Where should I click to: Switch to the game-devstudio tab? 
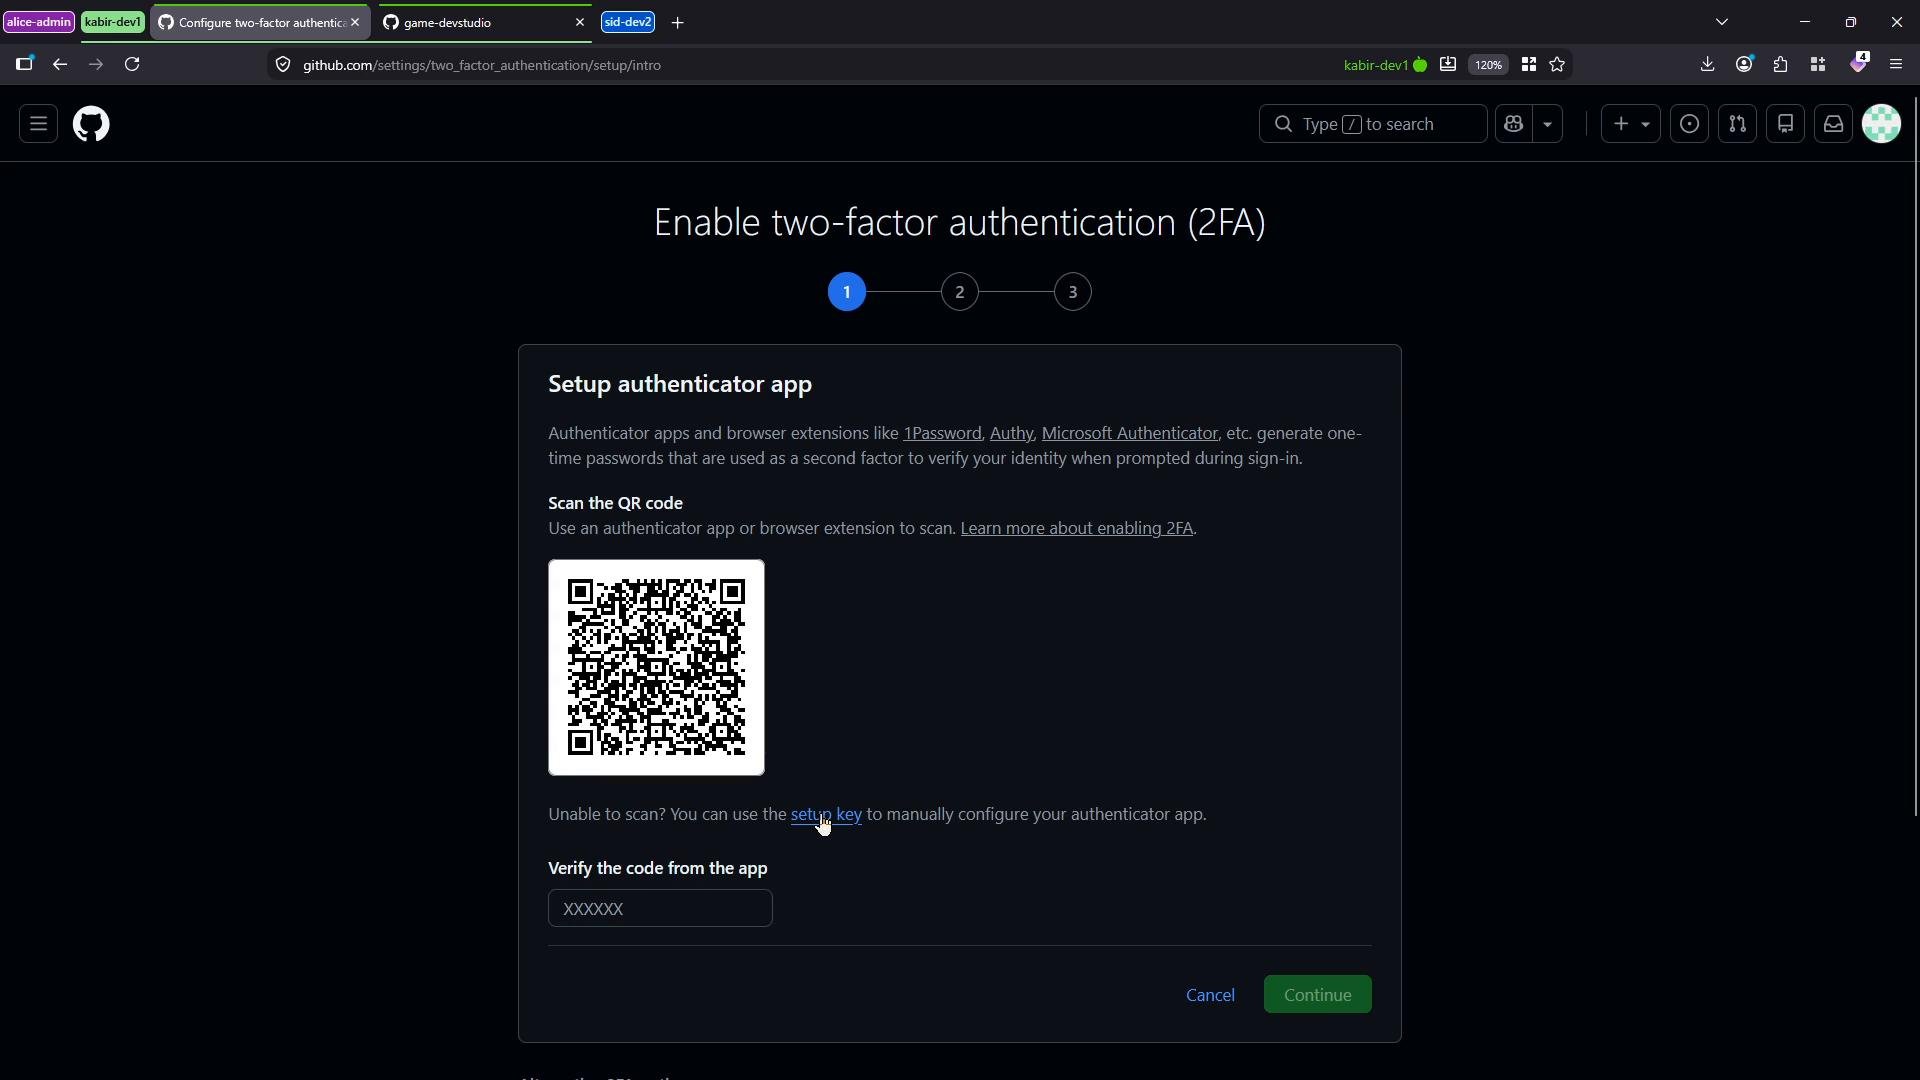pyautogui.click(x=470, y=22)
